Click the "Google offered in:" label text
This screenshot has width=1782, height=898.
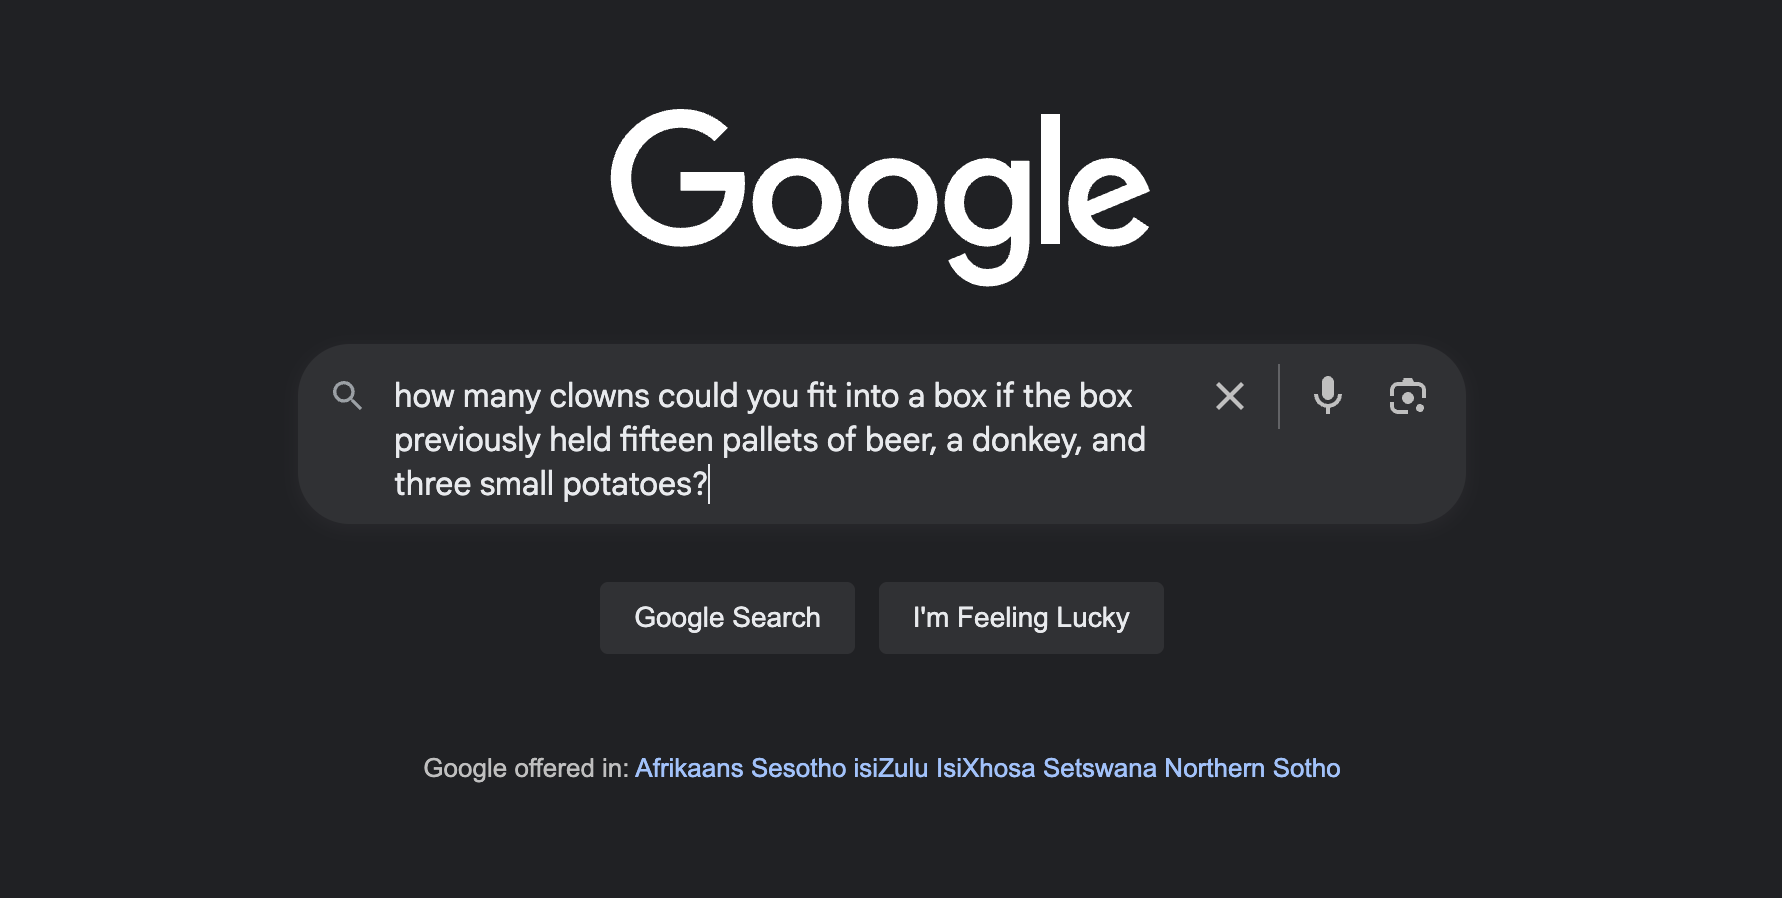[525, 768]
